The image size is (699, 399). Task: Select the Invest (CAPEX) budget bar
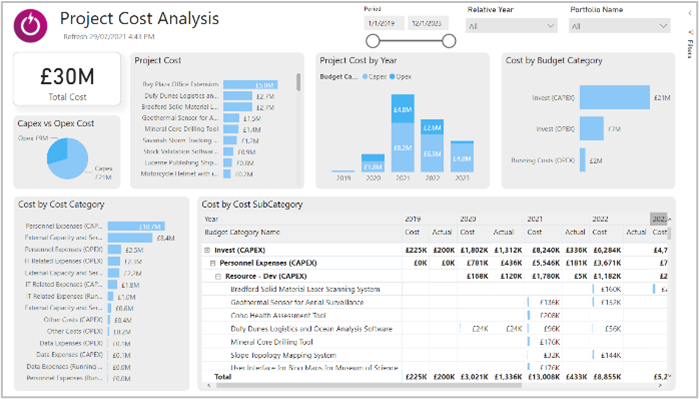coord(615,97)
